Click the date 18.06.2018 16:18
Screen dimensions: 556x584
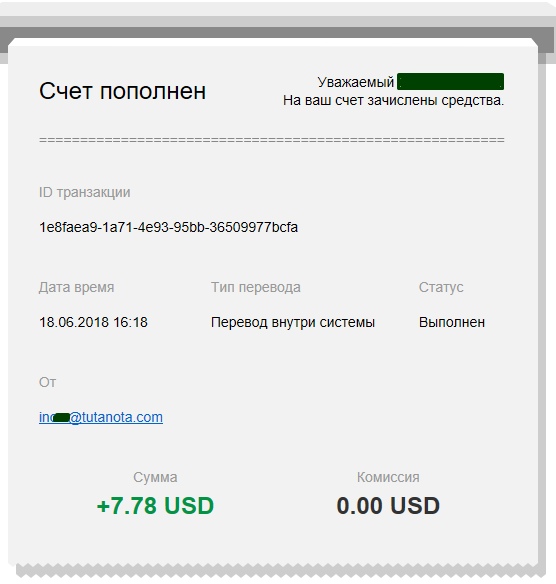(93, 322)
